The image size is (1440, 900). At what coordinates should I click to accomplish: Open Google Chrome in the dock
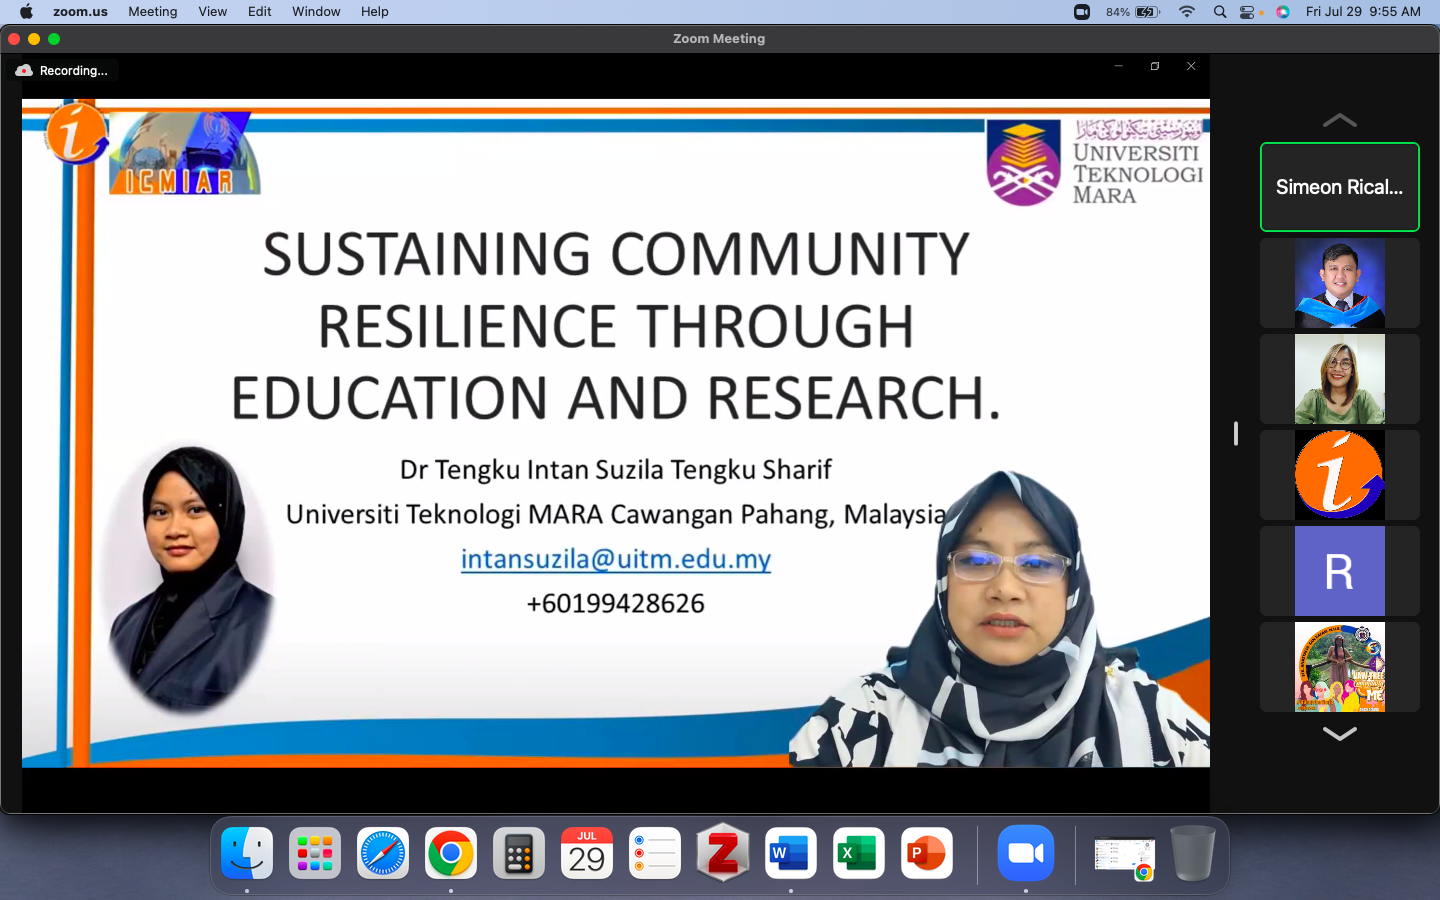click(450, 853)
